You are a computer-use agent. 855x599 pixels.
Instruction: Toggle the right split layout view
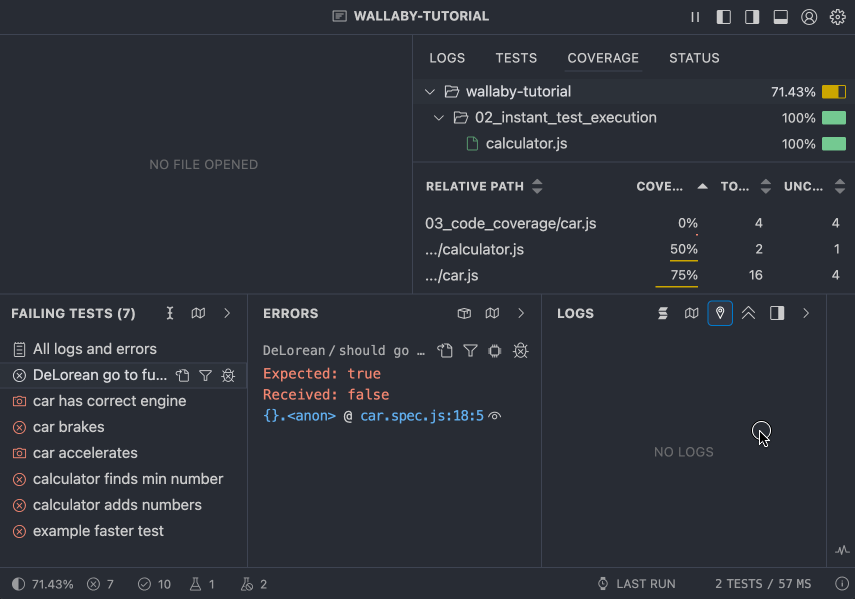click(x=751, y=16)
